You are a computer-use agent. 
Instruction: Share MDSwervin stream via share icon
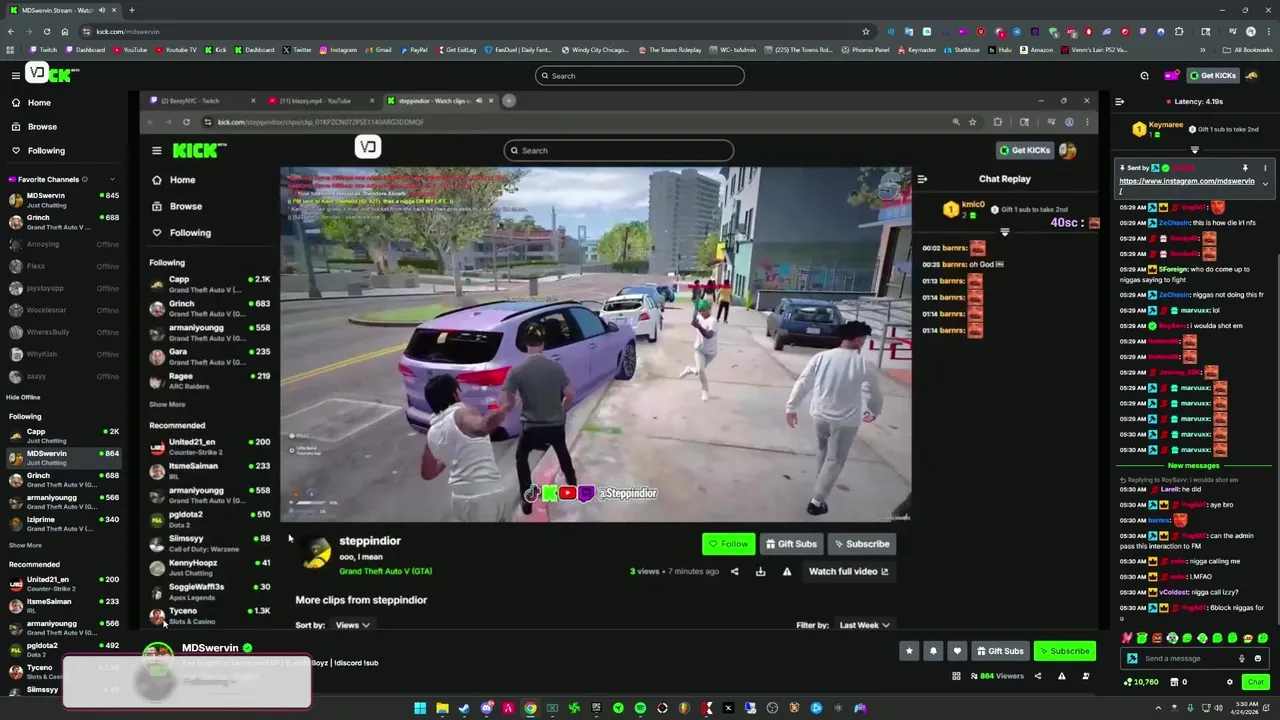click(x=1037, y=676)
